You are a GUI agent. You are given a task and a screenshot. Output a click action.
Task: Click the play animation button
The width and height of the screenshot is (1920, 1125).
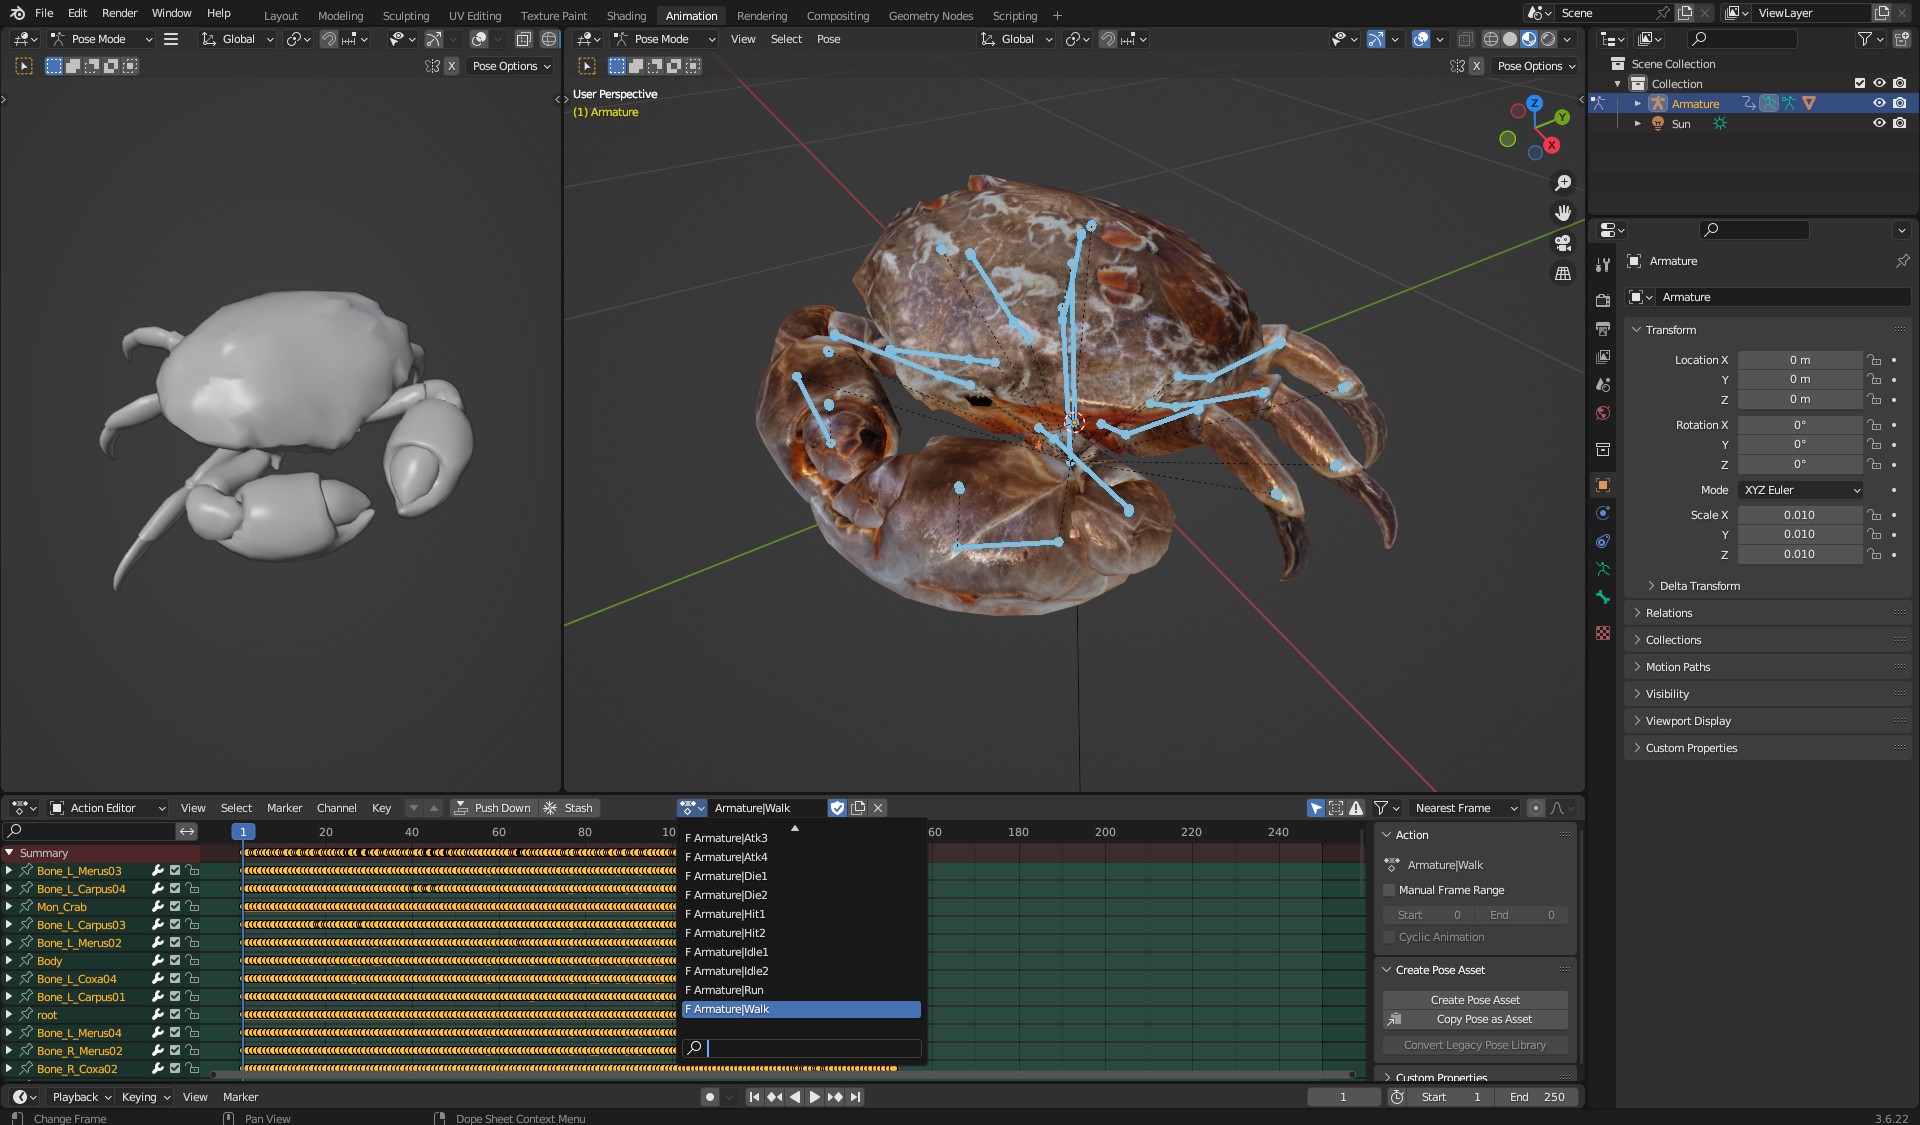point(814,1097)
